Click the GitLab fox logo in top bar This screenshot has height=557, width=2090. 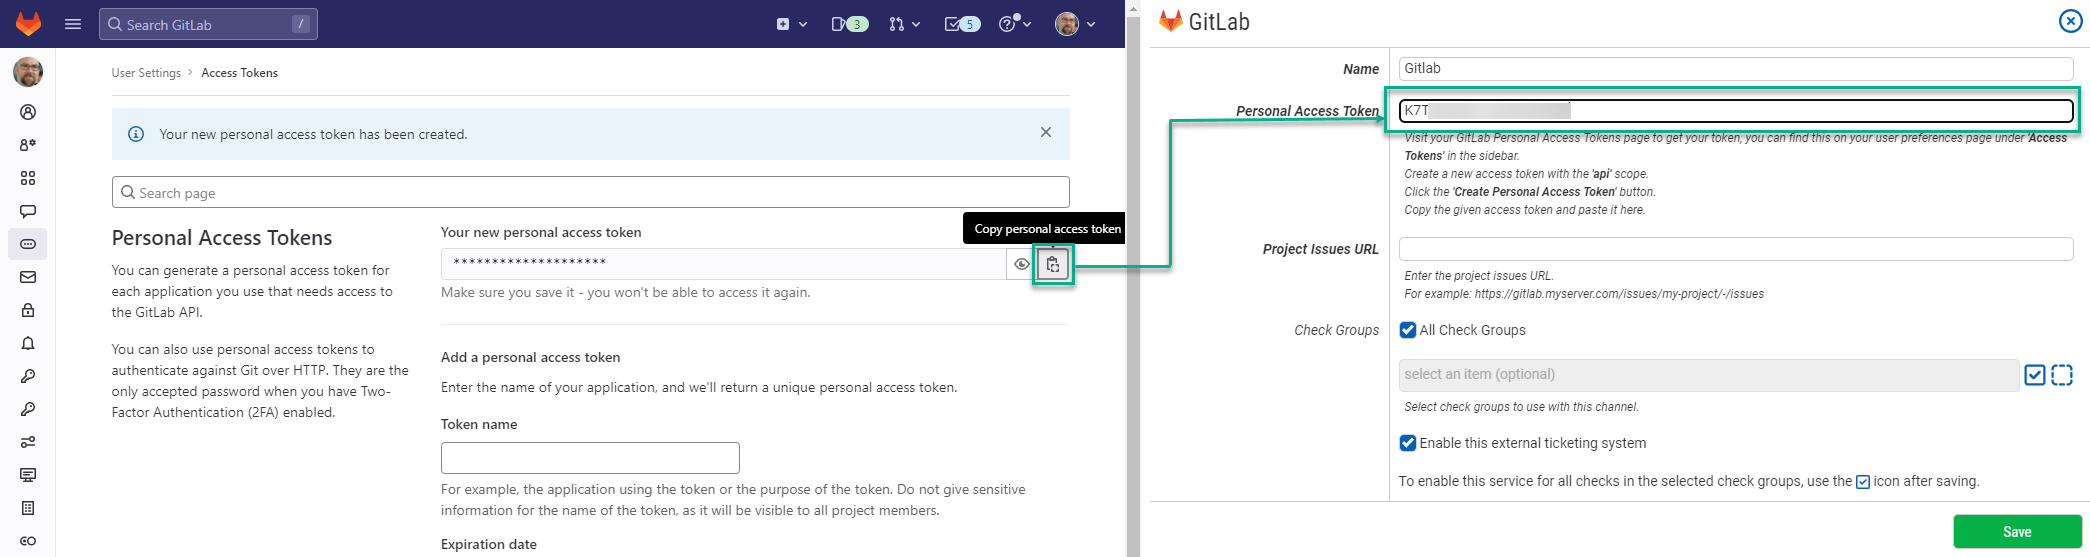pos(28,24)
